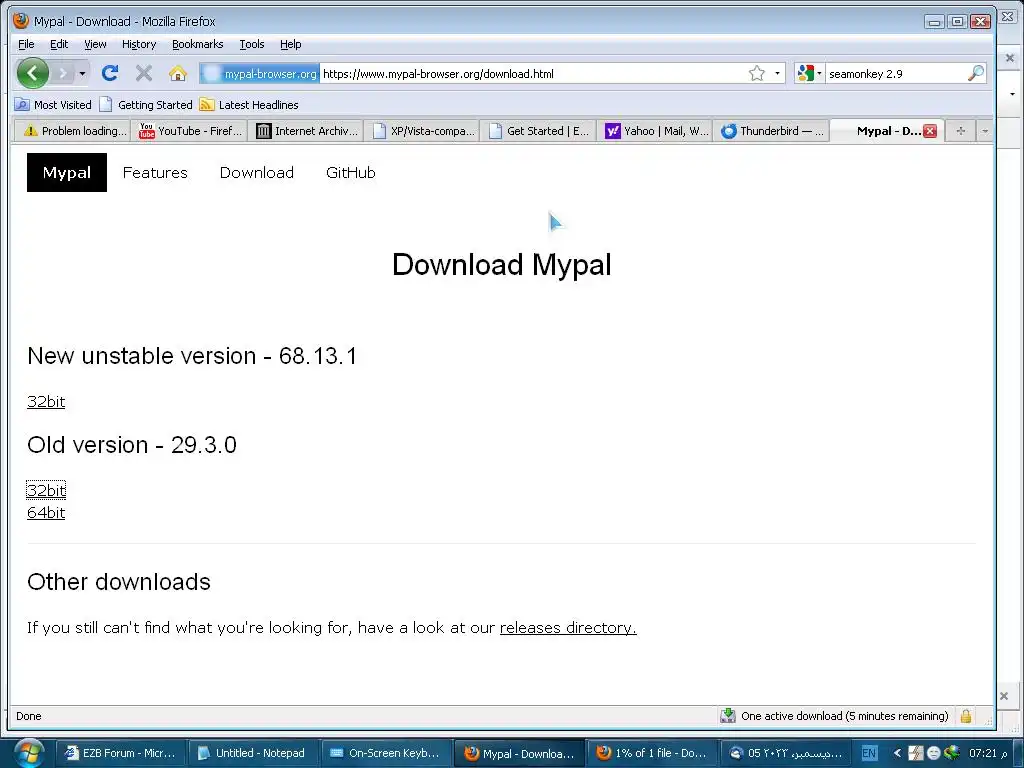
Task: Open the Download nav link
Action: [257, 172]
